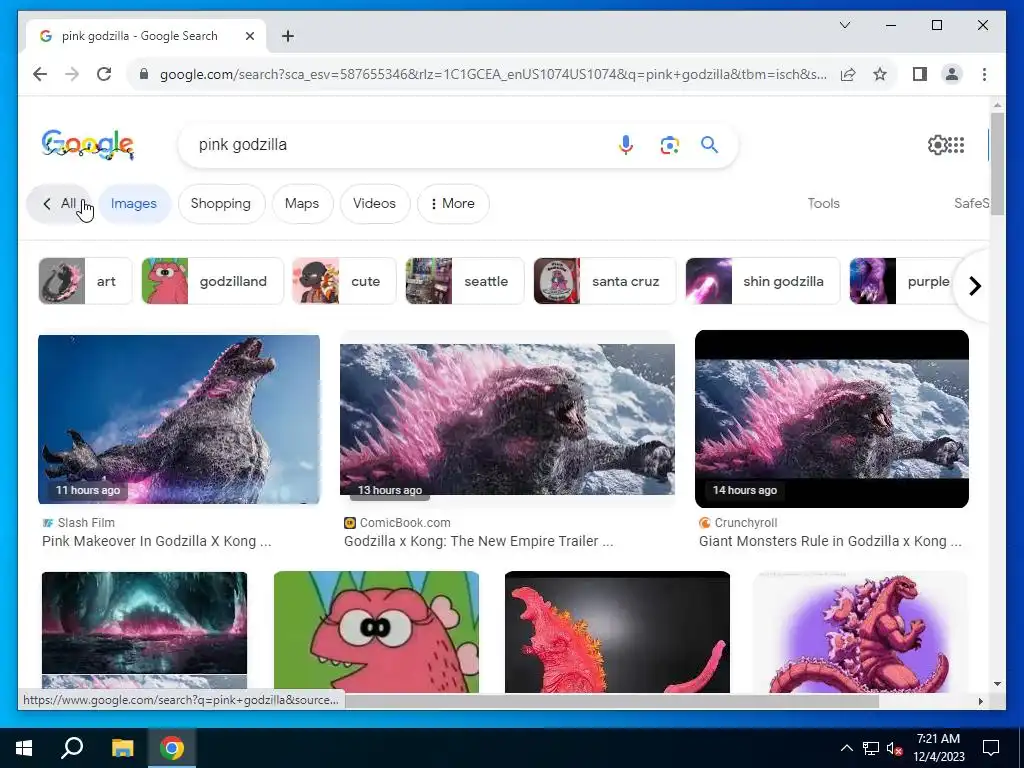Image resolution: width=1024 pixels, height=768 pixels.
Task: Open Giant Monsters Rule in Godzilla link
Action: (x=830, y=541)
